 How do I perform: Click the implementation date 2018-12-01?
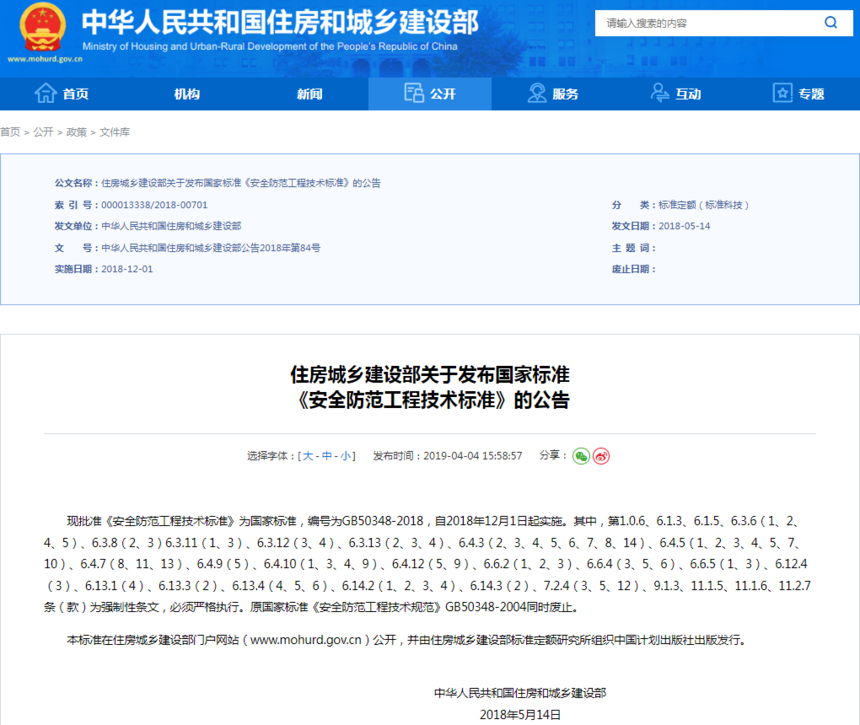(x=127, y=269)
